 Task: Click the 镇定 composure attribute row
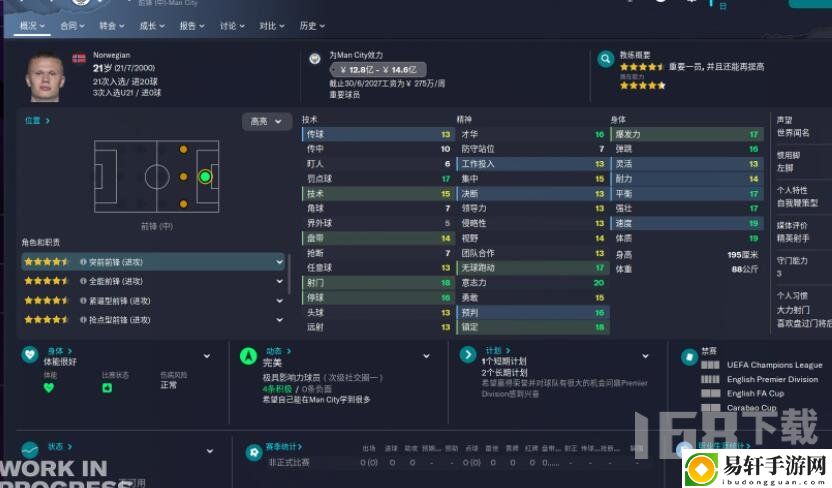532,327
